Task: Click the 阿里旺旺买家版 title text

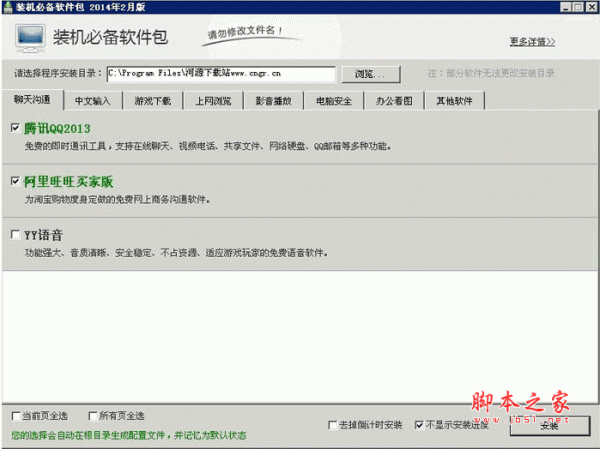Action: click(68, 181)
